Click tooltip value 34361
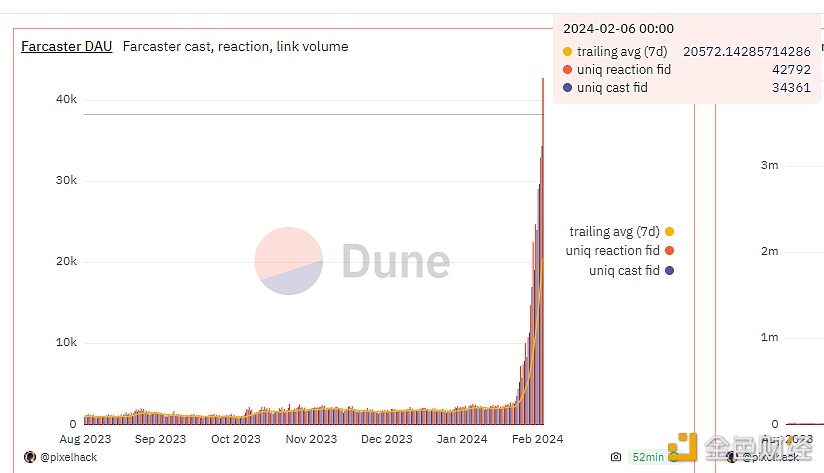This screenshot has width=824, height=473. (x=791, y=87)
